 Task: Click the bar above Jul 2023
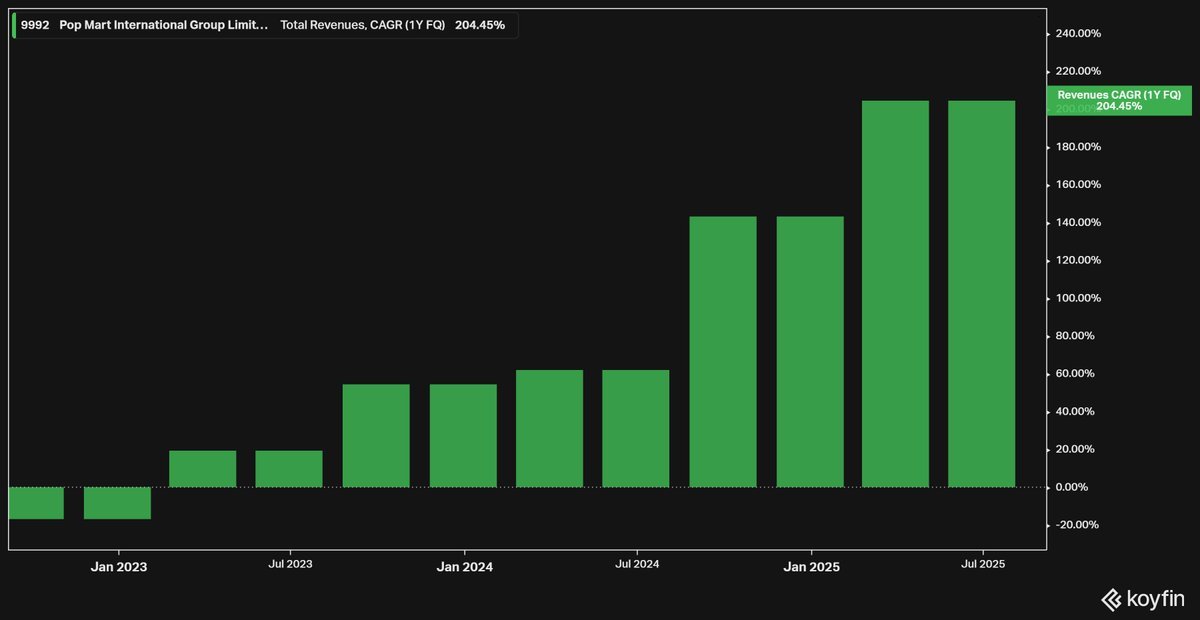point(289,469)
